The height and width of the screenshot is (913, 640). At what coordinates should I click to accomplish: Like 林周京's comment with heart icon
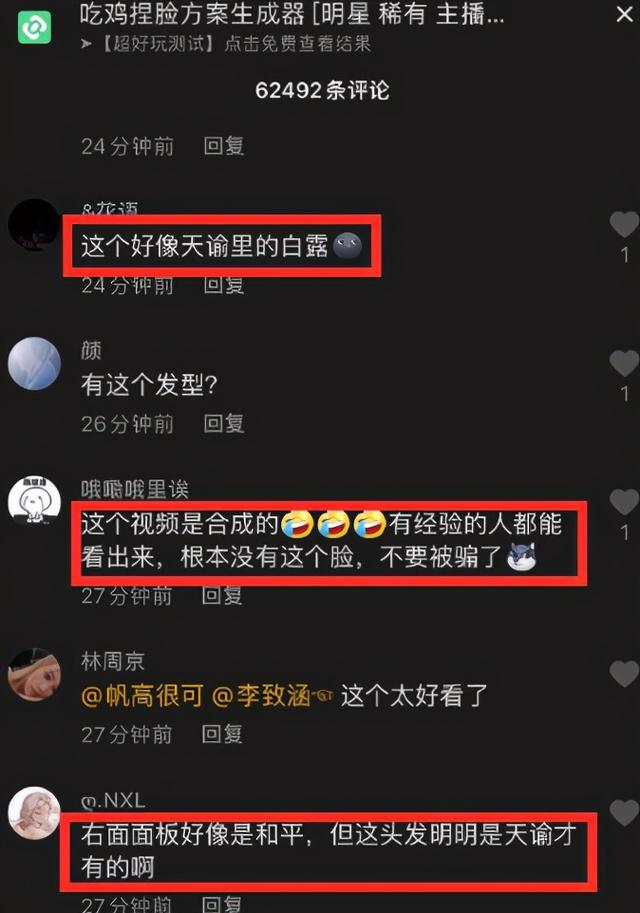pyautogui.click(x=624, y=673)
